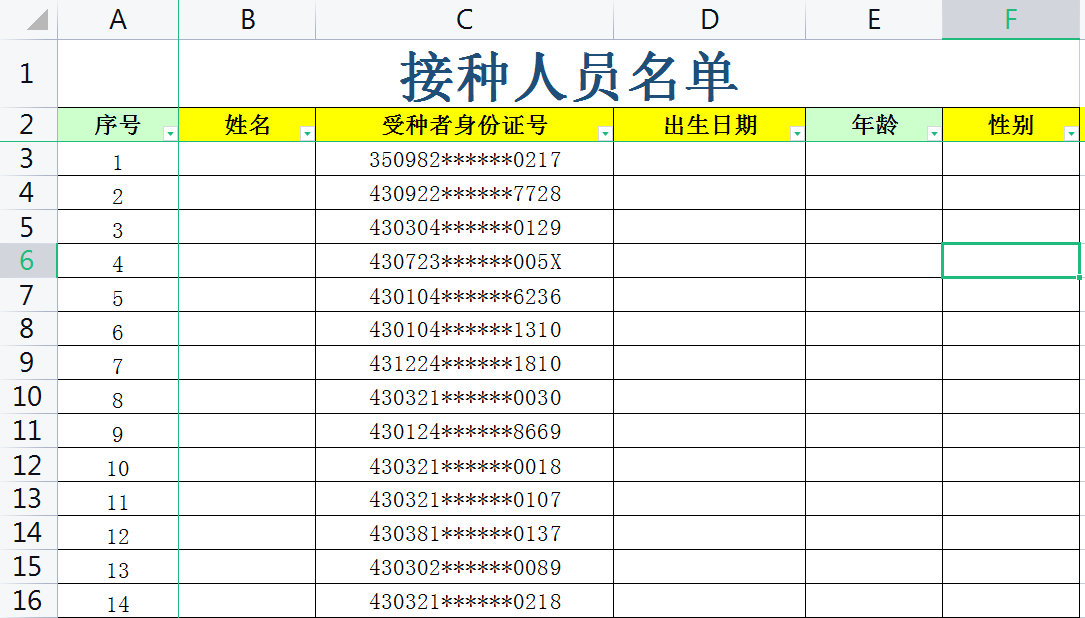Screen dimensions: 1085x618
Task: Open the filter dropdown on 姓名 column
Action: point(307,130)
